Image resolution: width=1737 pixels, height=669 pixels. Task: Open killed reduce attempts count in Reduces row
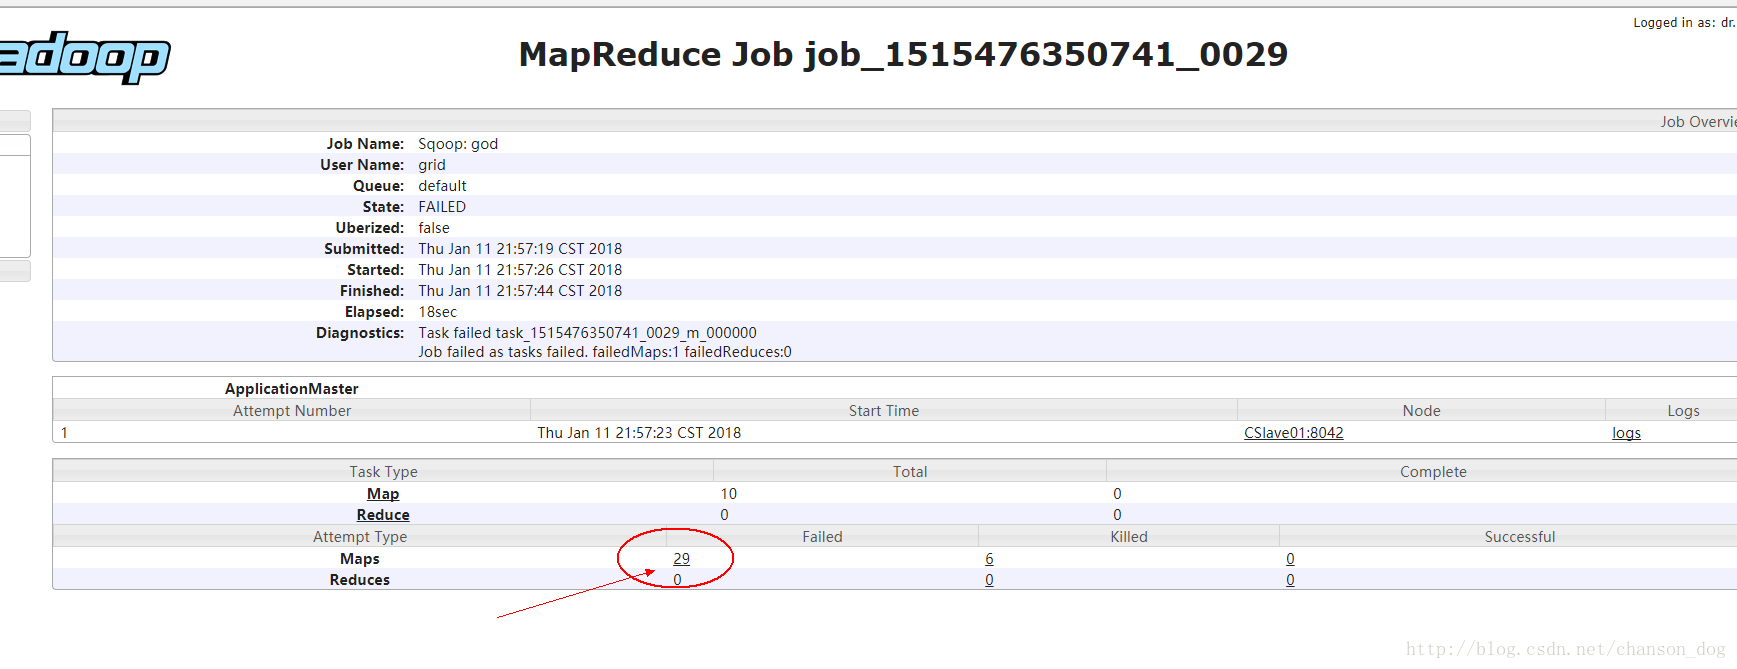989,580
